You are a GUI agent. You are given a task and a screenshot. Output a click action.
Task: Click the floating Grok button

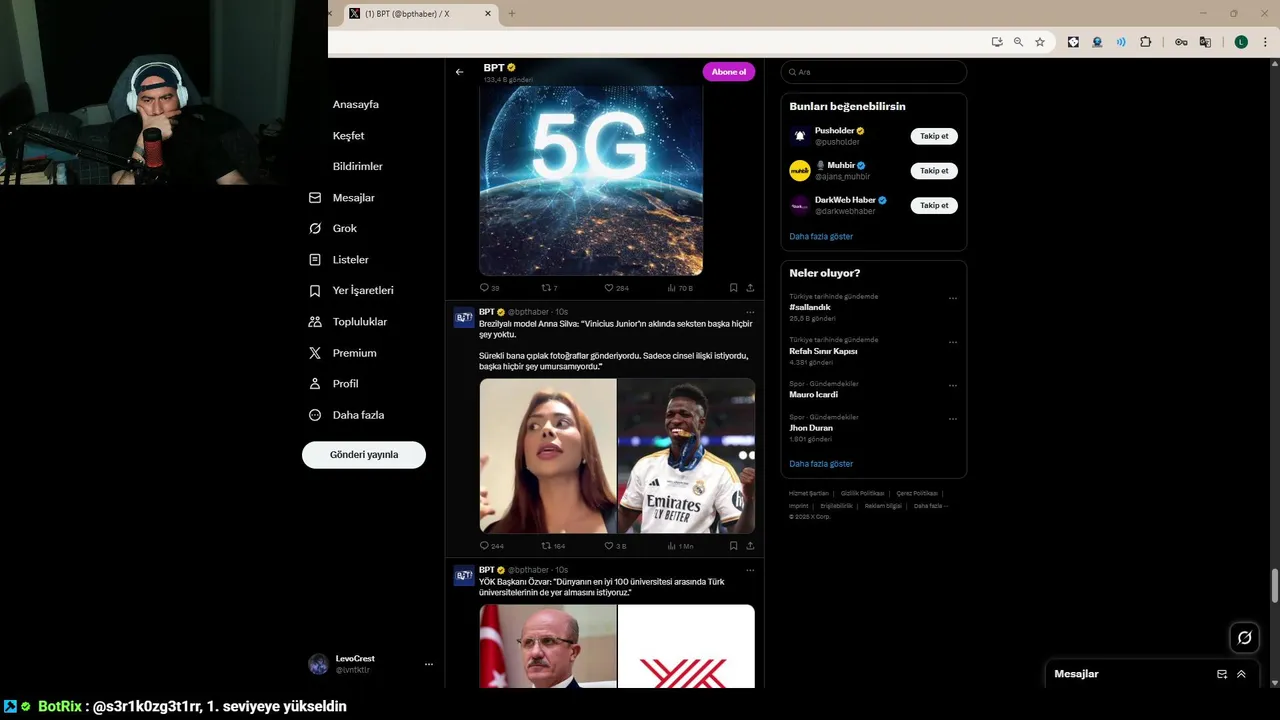(1244, 638)
